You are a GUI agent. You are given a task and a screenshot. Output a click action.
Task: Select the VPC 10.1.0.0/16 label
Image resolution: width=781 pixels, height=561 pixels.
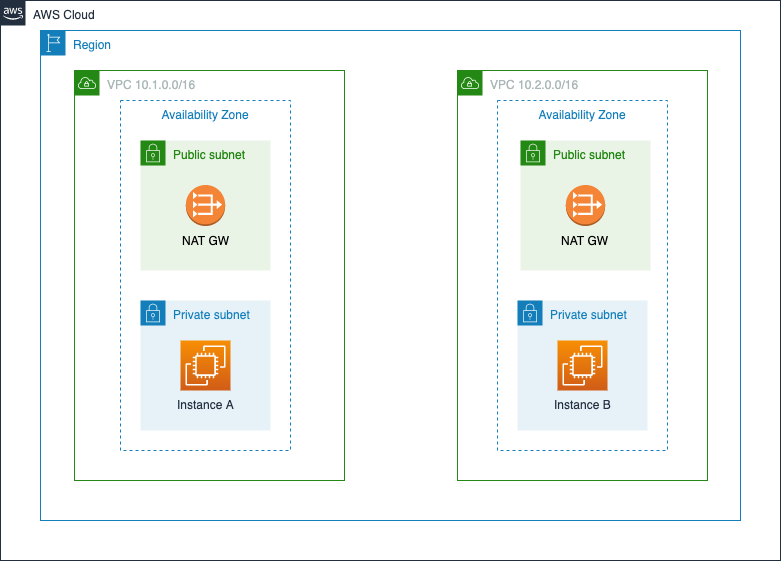(x=151, y=85)
